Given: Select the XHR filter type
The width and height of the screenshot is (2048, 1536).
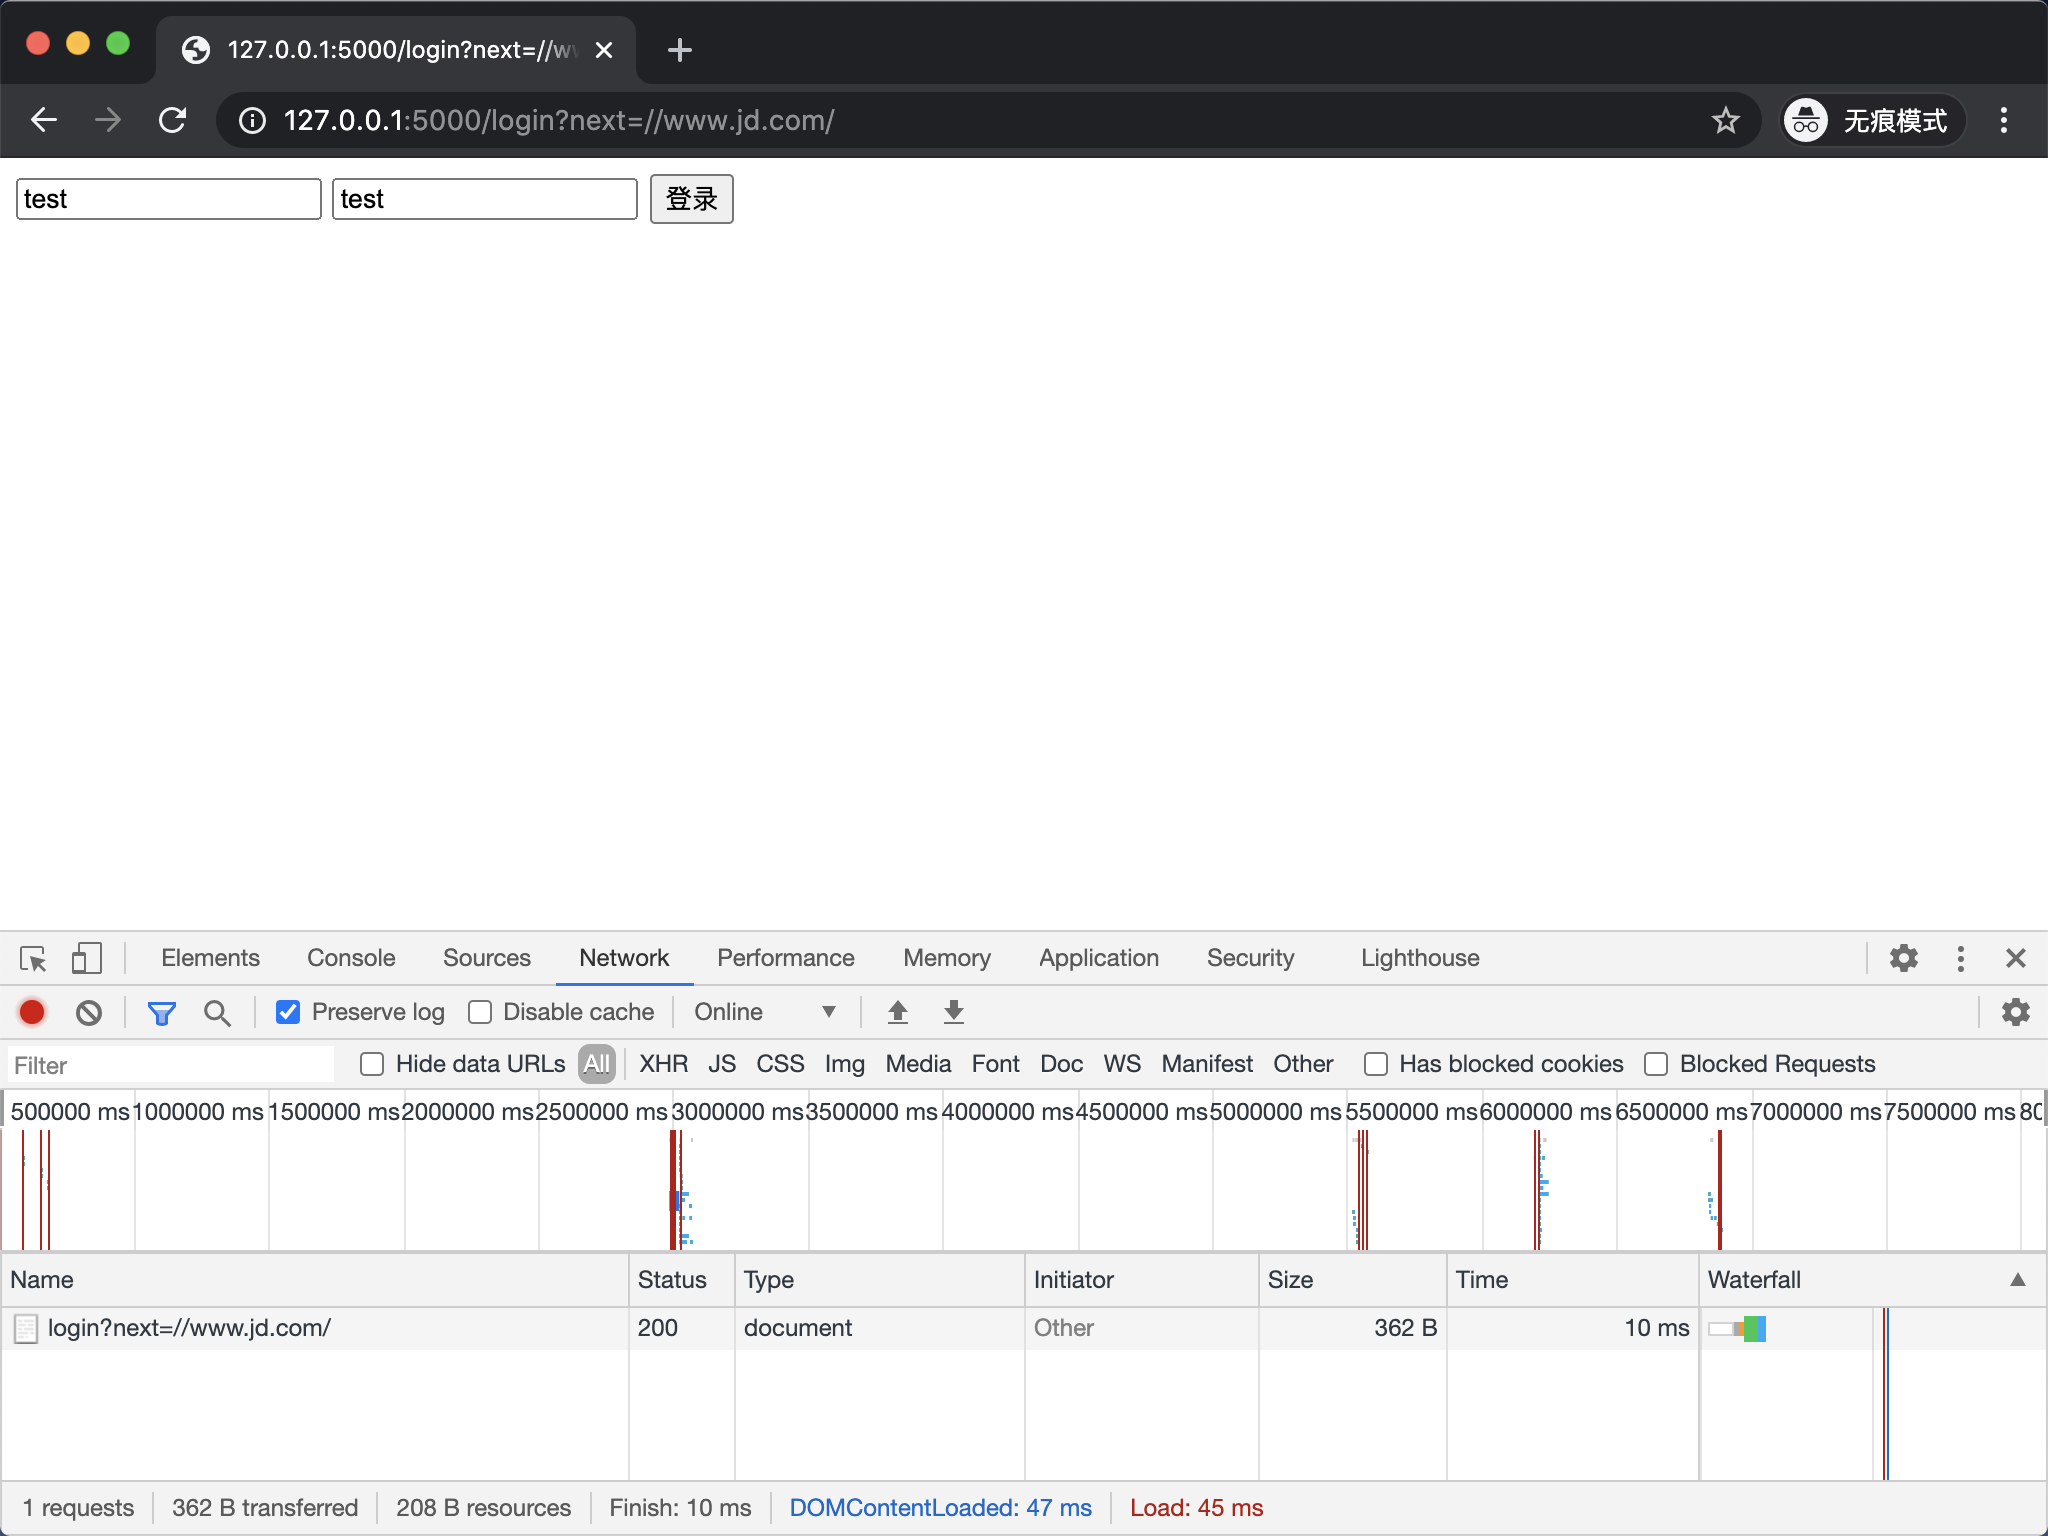Looking at the screenshot, I should tap(663, 1064).
